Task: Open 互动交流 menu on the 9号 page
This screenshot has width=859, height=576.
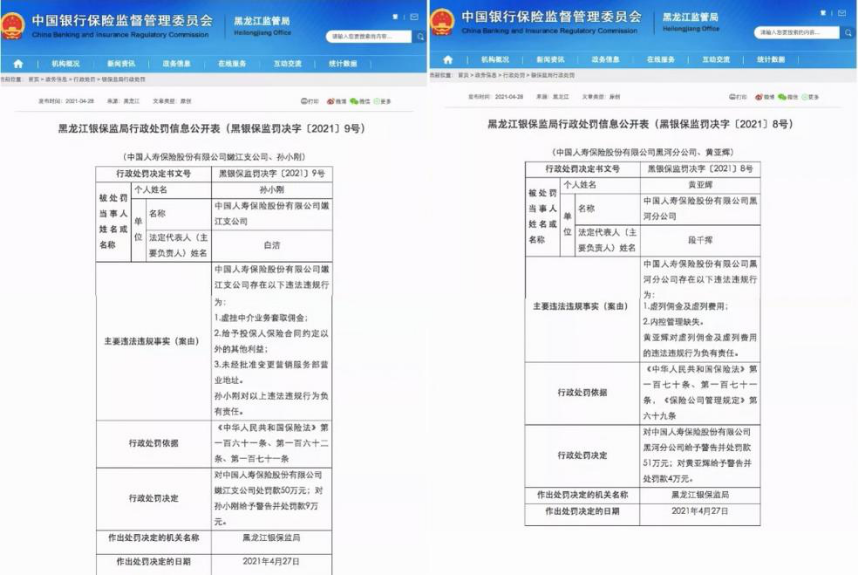Action: point(288,64)
